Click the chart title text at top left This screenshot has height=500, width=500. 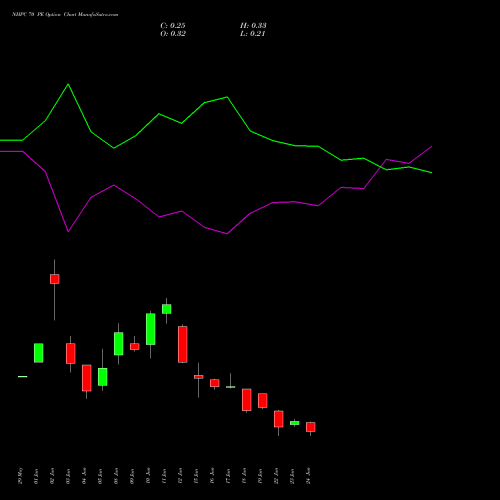[65, 15]
